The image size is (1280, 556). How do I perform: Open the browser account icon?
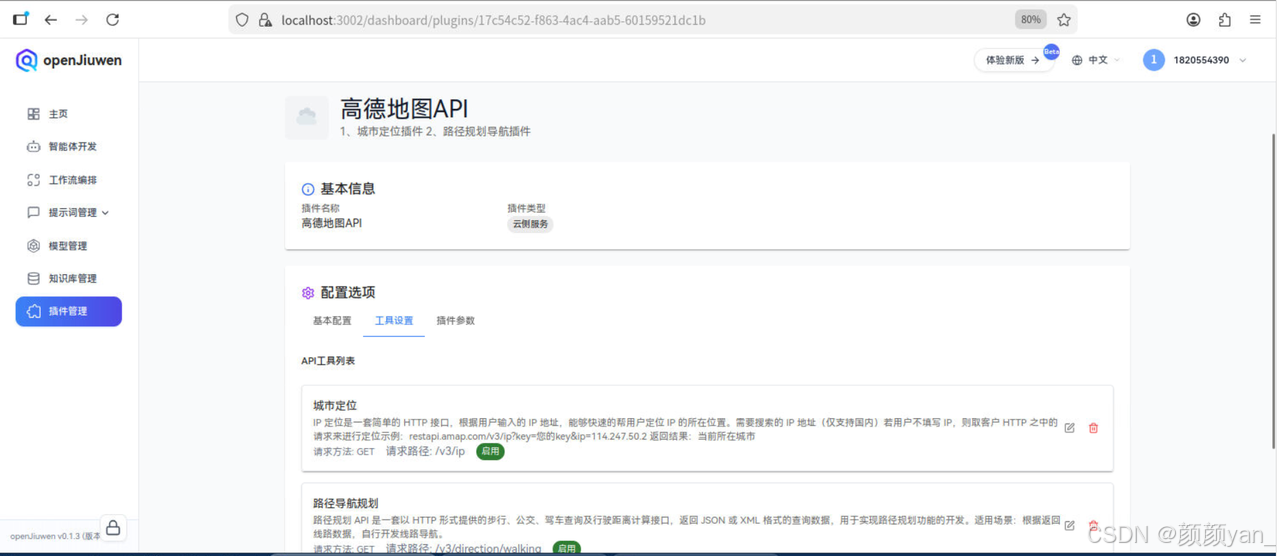tap(1194, 19)
